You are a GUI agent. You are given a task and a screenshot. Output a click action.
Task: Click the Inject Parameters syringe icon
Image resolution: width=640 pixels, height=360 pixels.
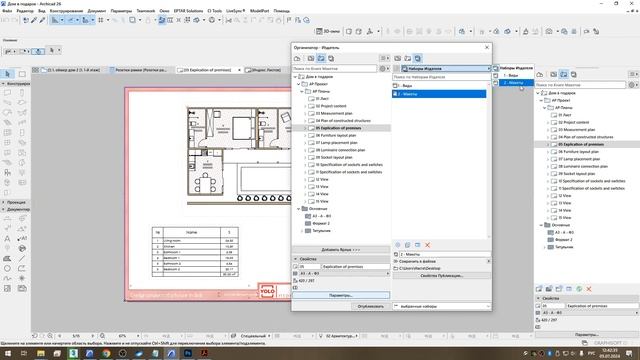[42, 20]
